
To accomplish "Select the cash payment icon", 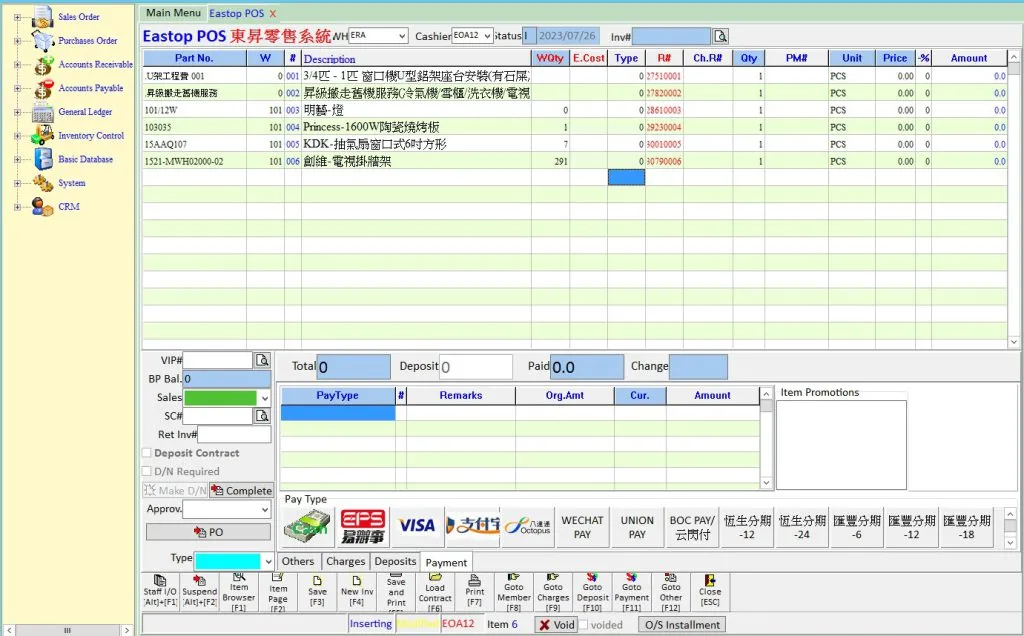I will pyautogui.click(x=306, y=526).
